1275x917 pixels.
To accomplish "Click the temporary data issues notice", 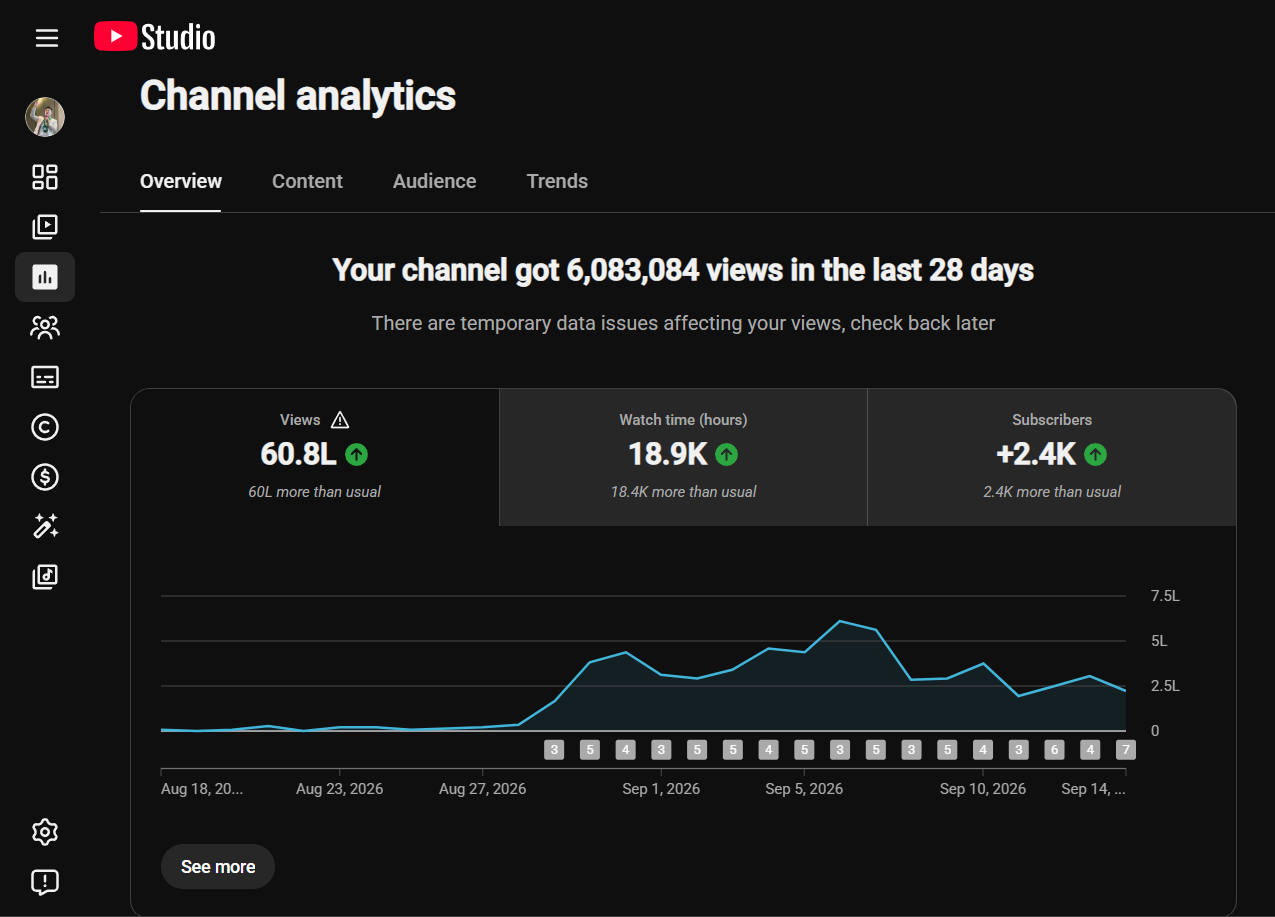I will [x=683, y=323].
